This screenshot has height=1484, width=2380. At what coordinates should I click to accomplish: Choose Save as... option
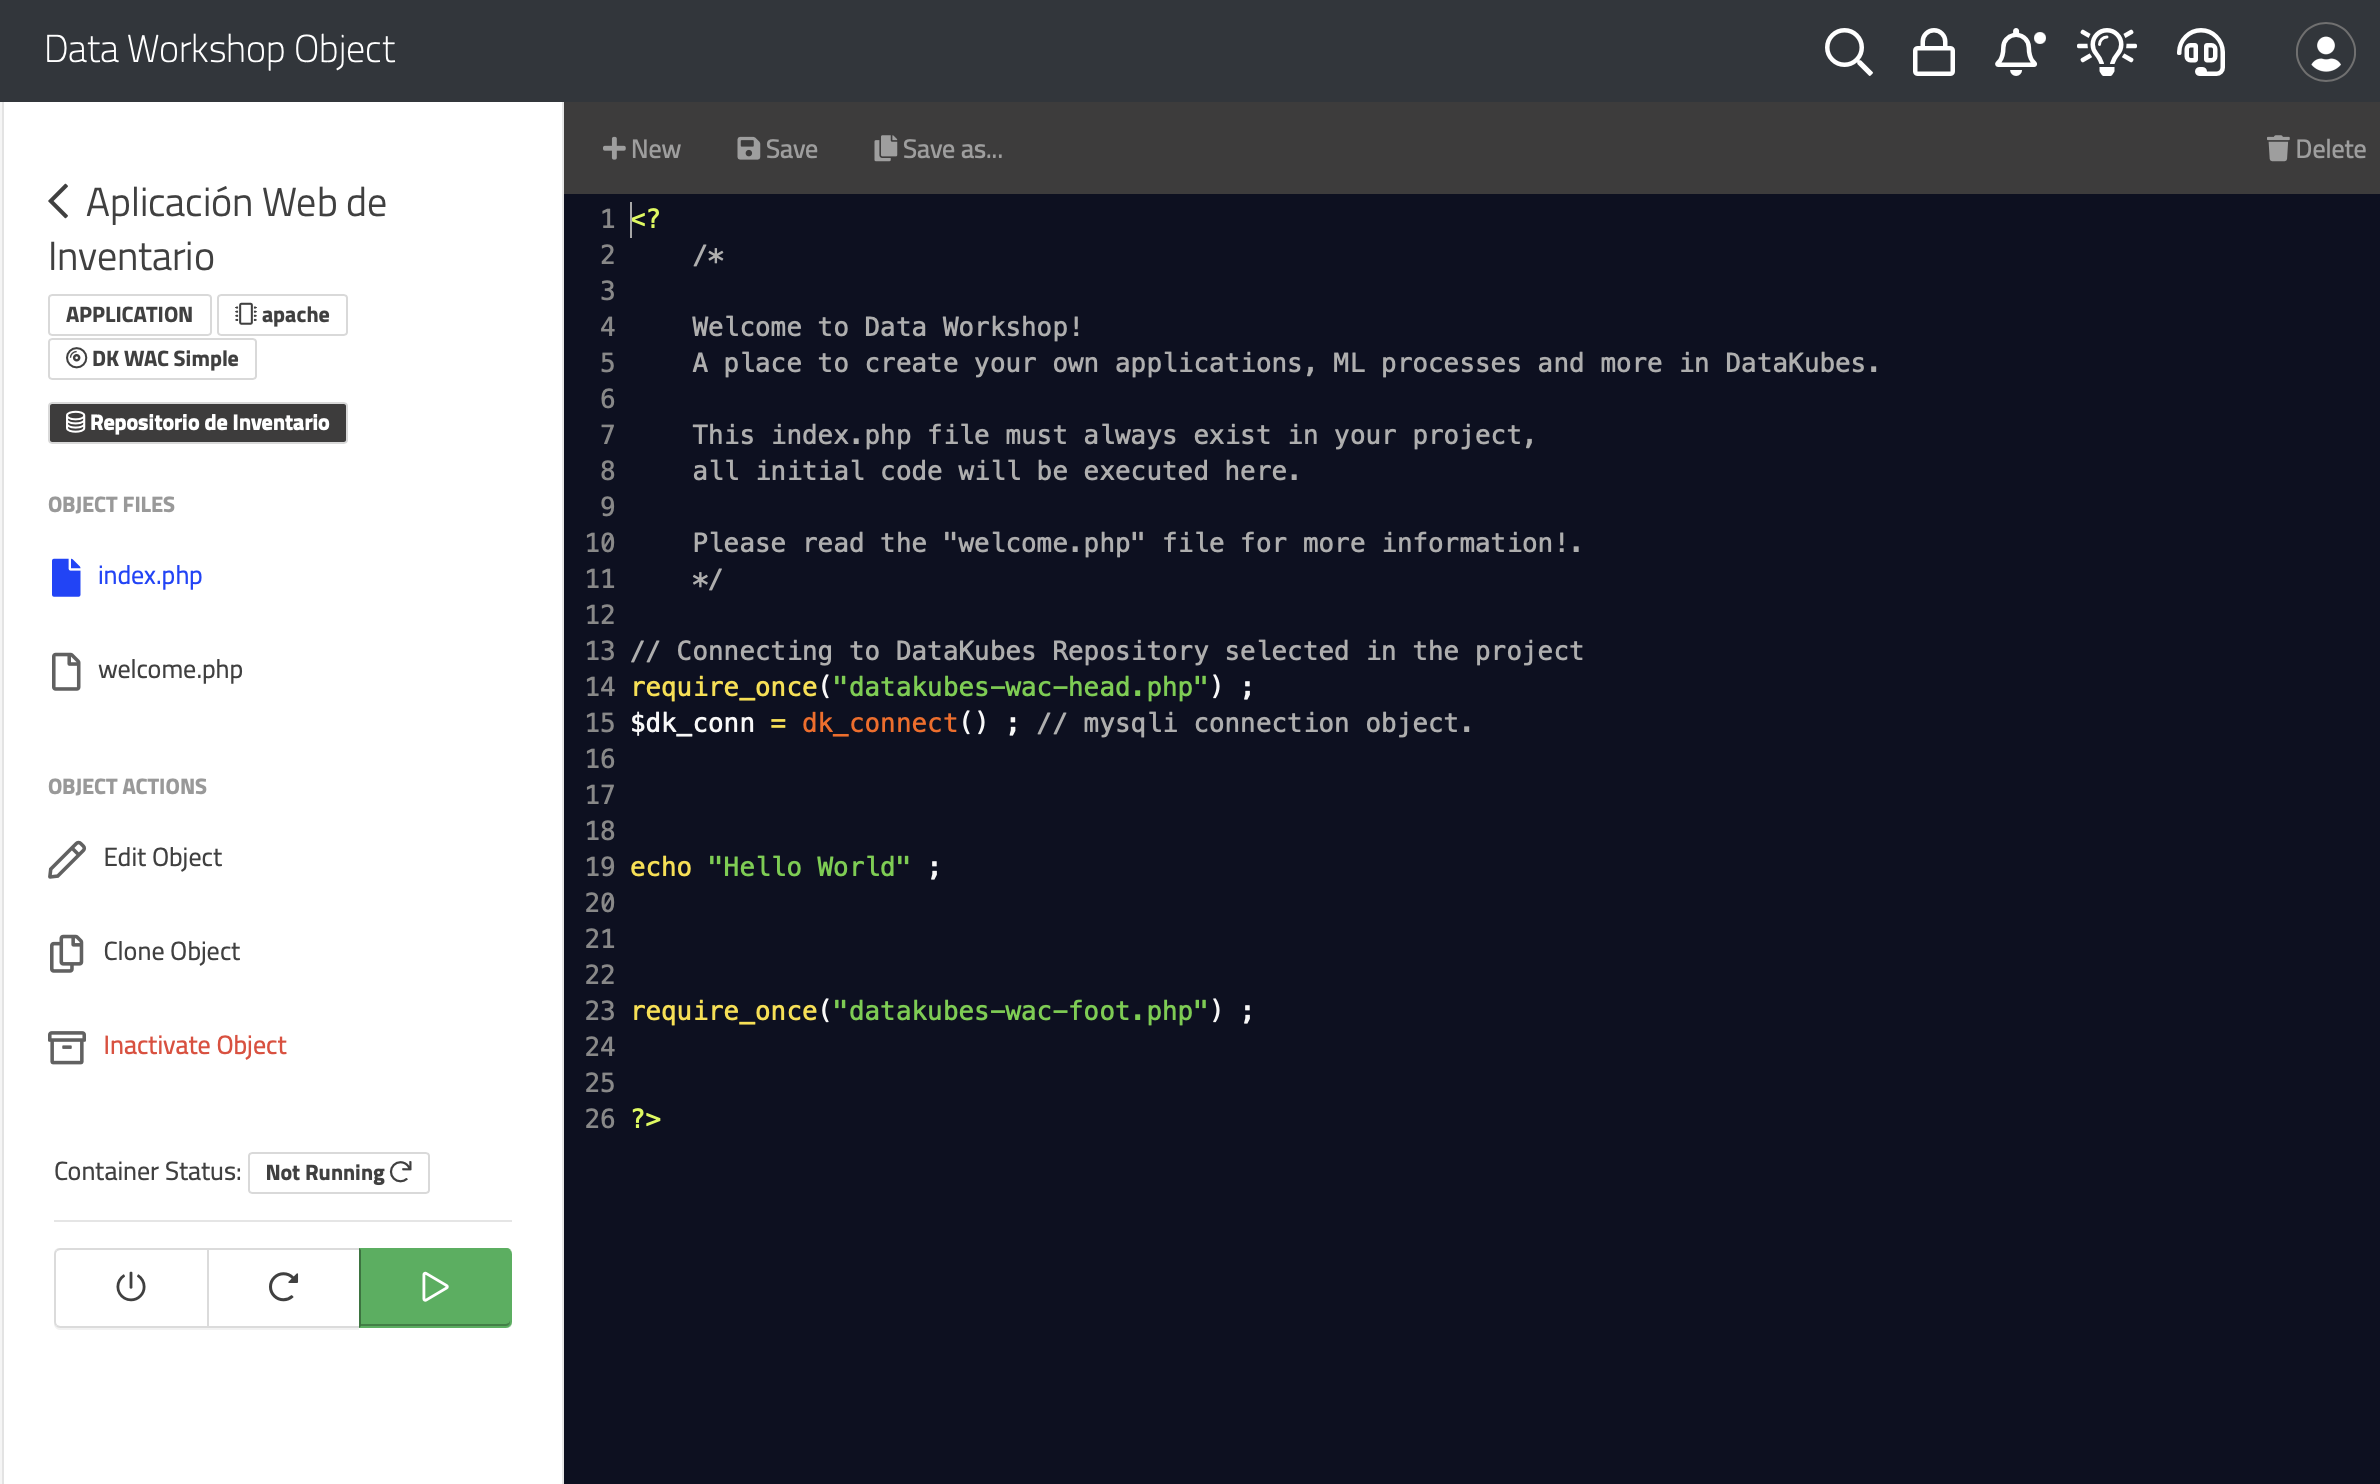tap(938, 149)
